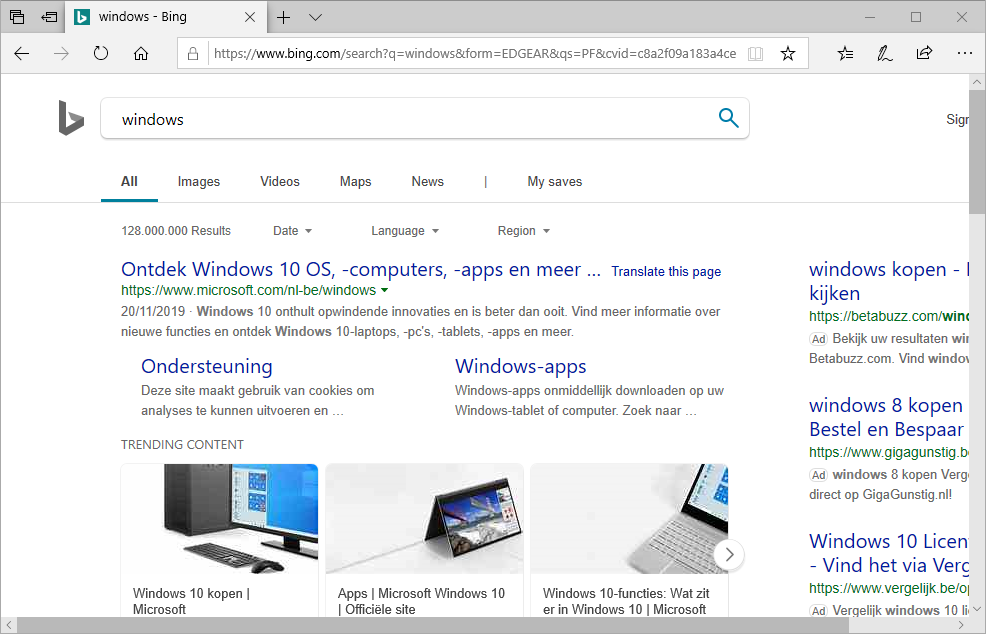Open the Favorites hub icon
The height and width of the screenshot is (634, 986).
click(846, 53)
